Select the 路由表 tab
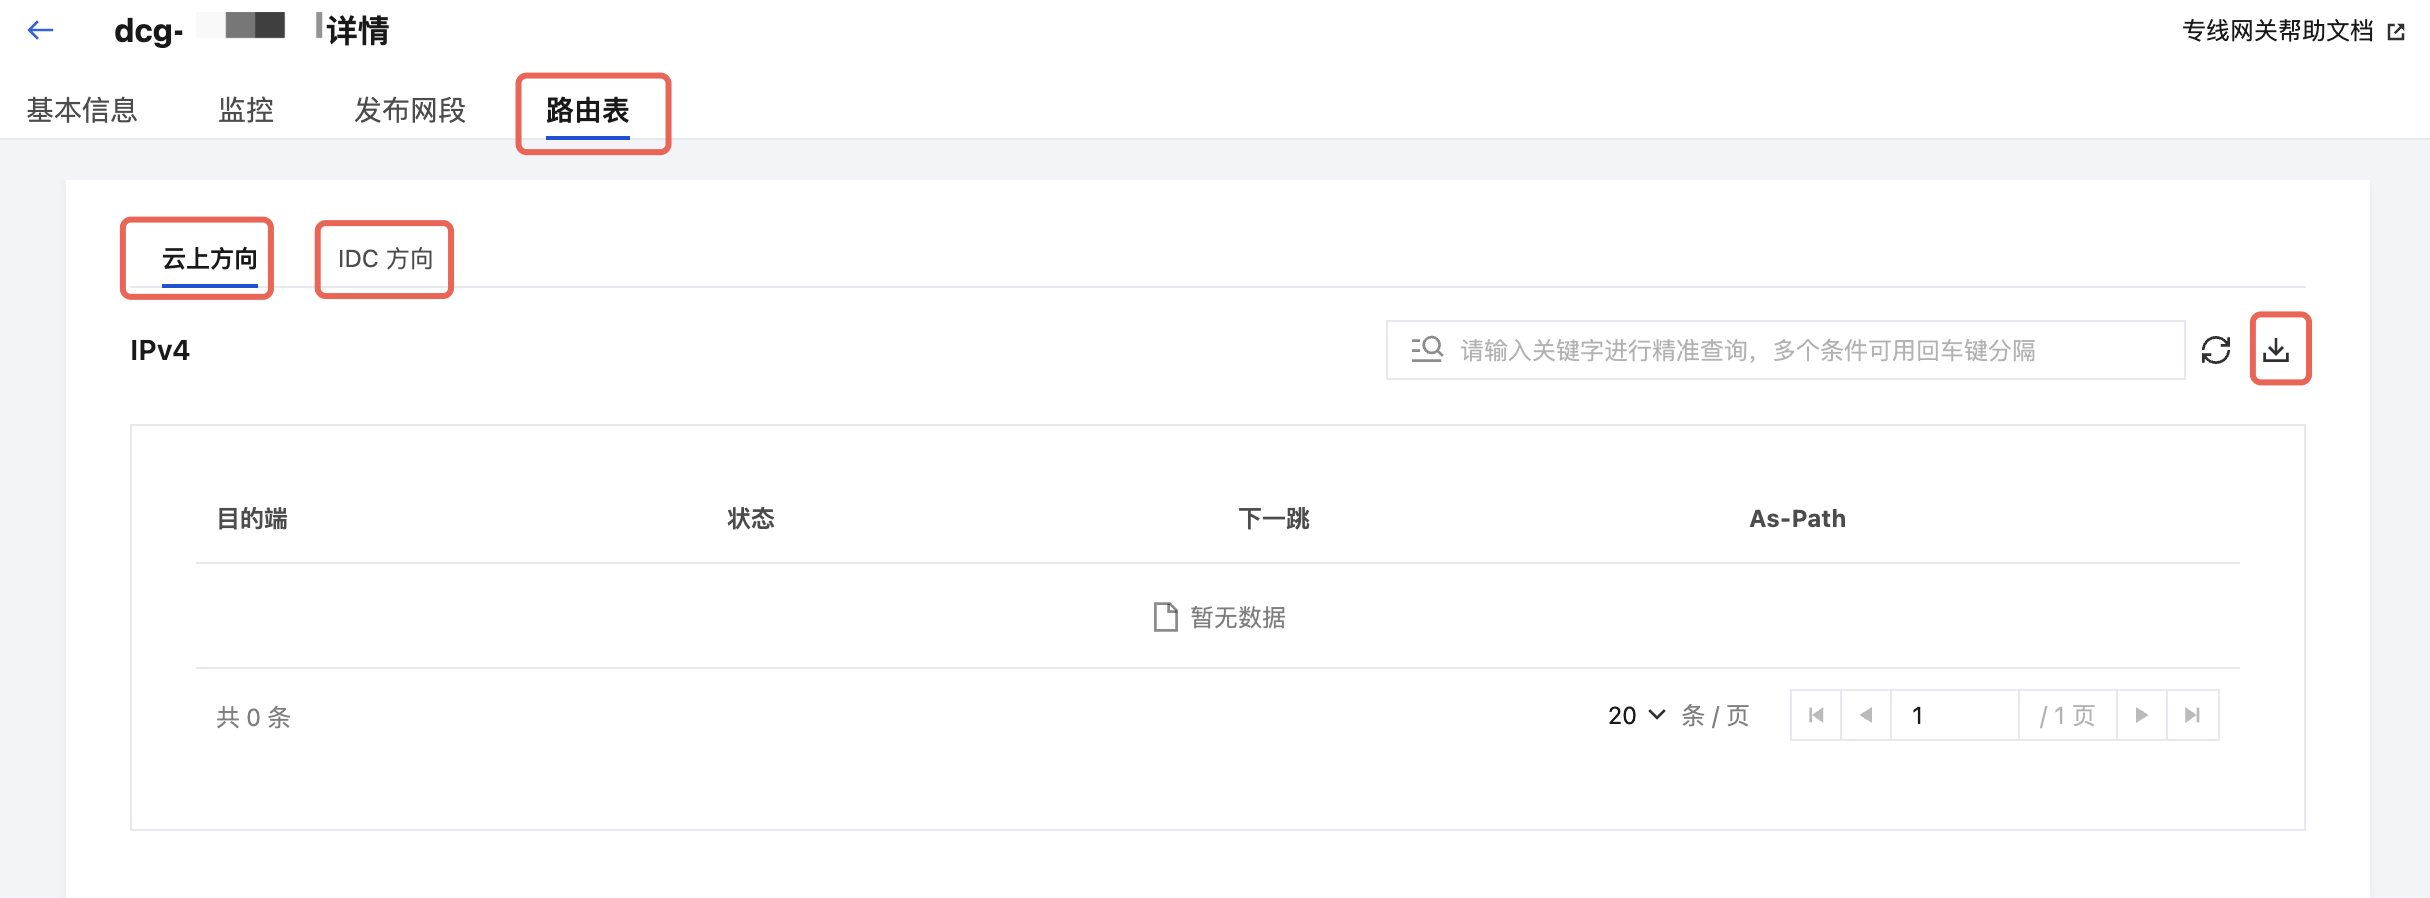 [588, 110]
